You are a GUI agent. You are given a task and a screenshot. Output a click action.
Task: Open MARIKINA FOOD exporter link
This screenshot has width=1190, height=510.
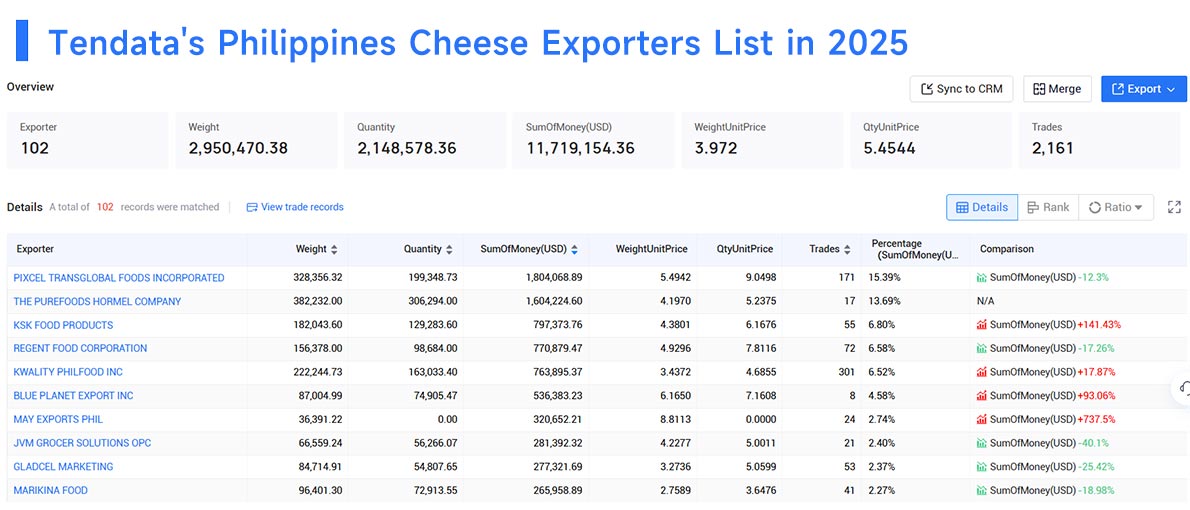50,490
